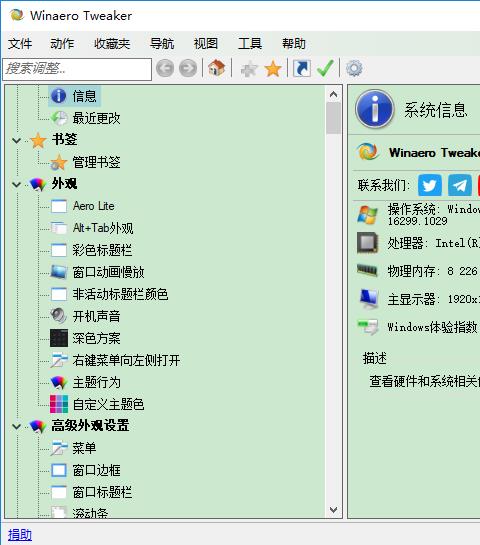Click the dark square icon for 深色方案
The image size is (480, 545).
(59, 338)
